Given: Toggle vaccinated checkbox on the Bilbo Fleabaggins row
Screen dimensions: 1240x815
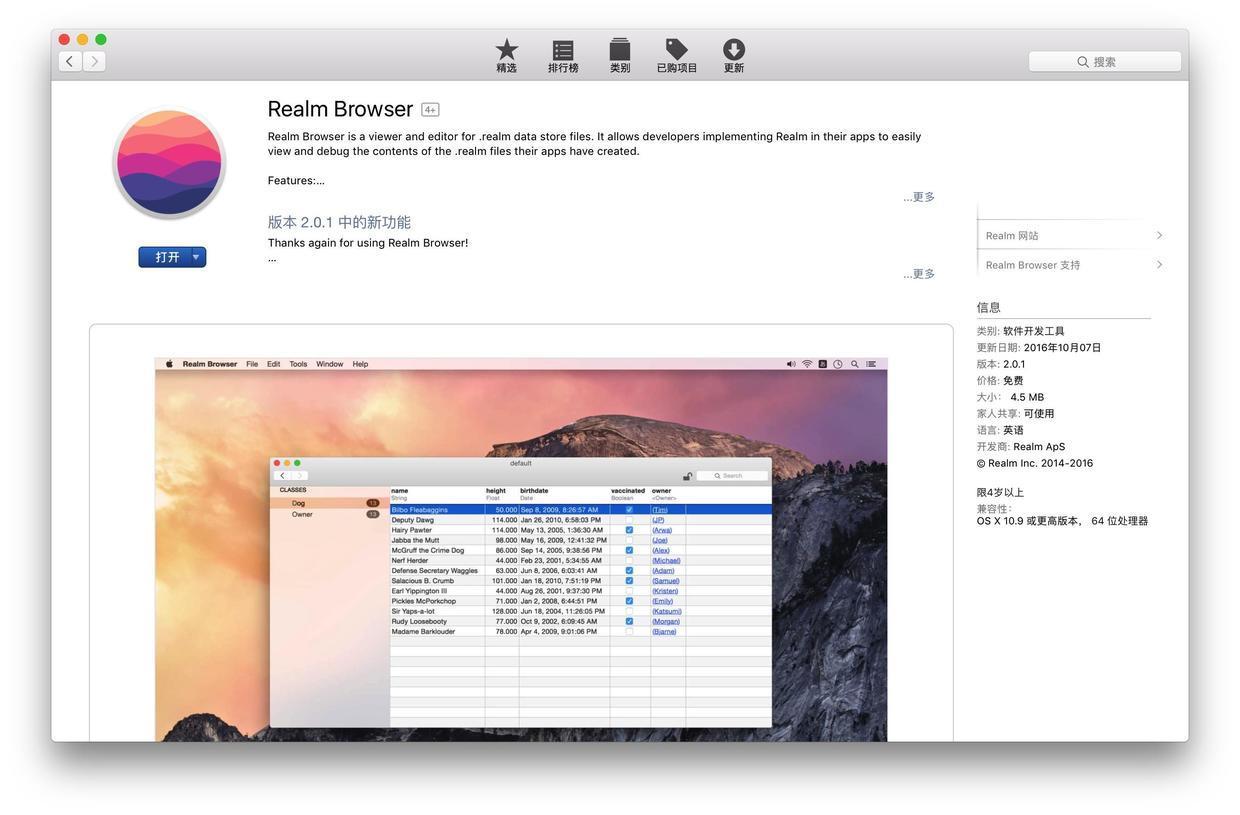Looking at the screenshot, I should pyautogui.click(x=627, y=509).
